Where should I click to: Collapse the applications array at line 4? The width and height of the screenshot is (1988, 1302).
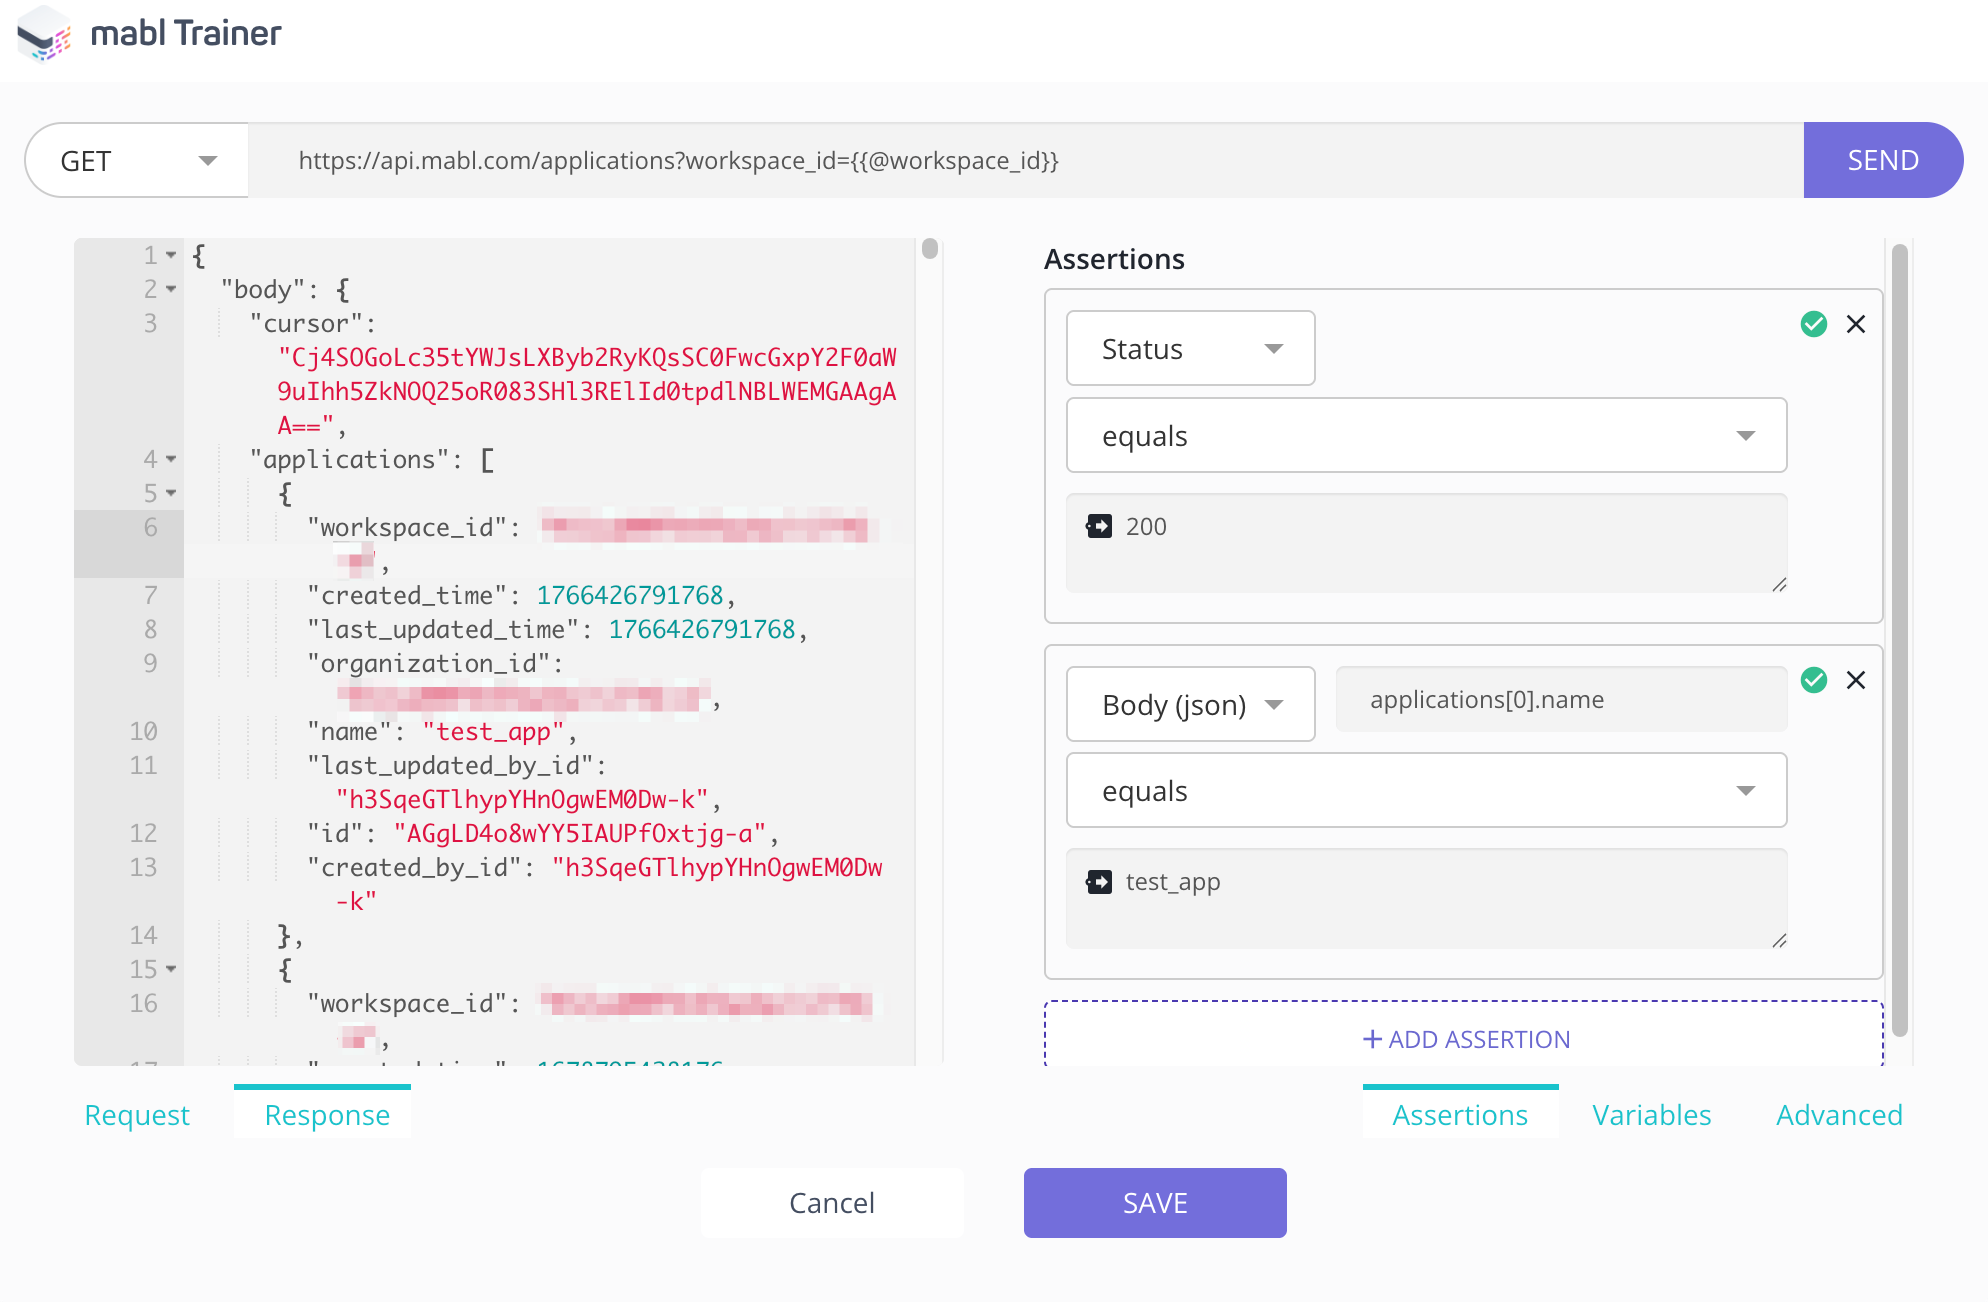(x=170, y=459)
